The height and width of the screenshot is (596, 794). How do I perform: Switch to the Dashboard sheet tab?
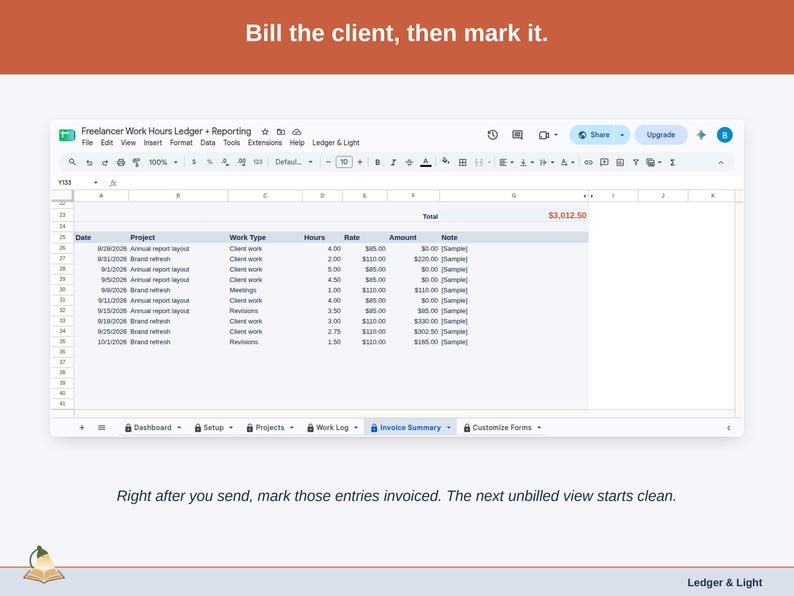point(152,427)
